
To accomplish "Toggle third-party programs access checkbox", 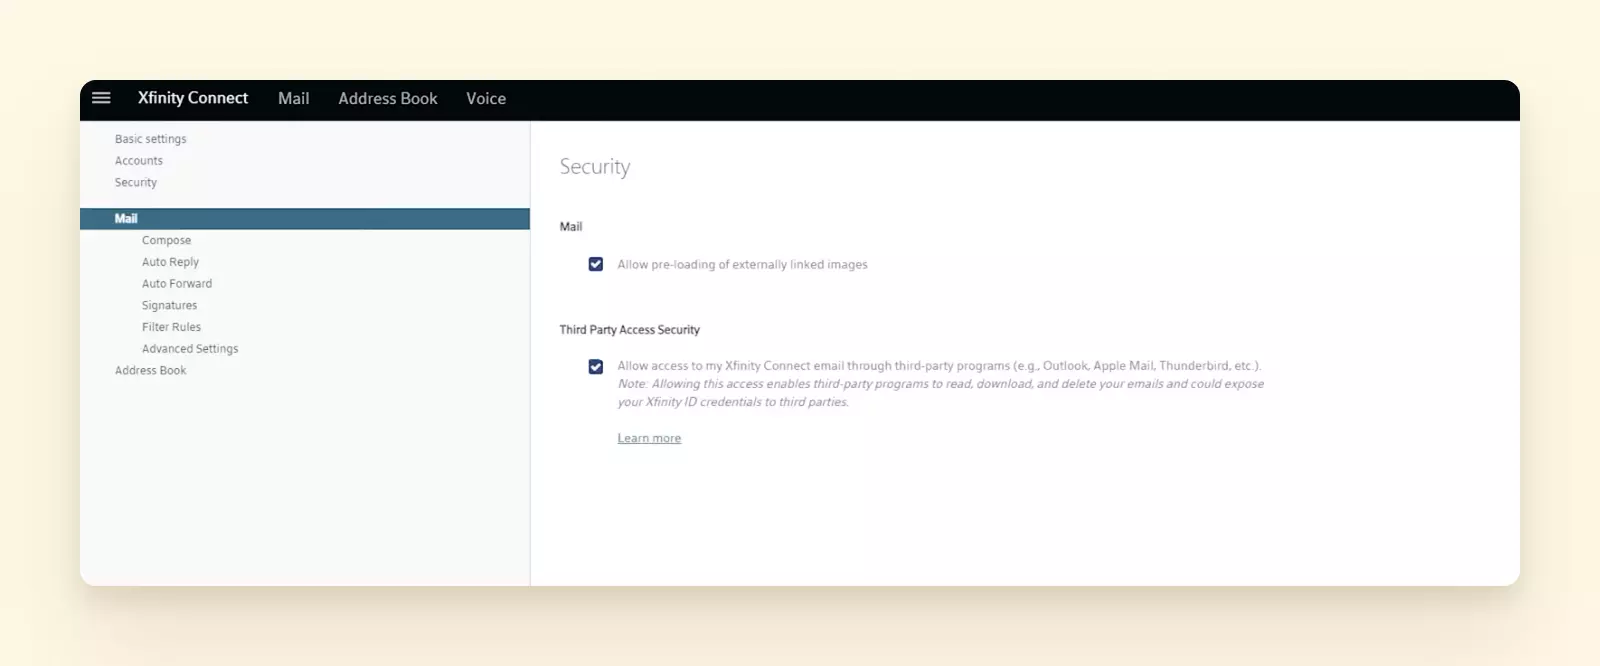I will tap(596, 367).
